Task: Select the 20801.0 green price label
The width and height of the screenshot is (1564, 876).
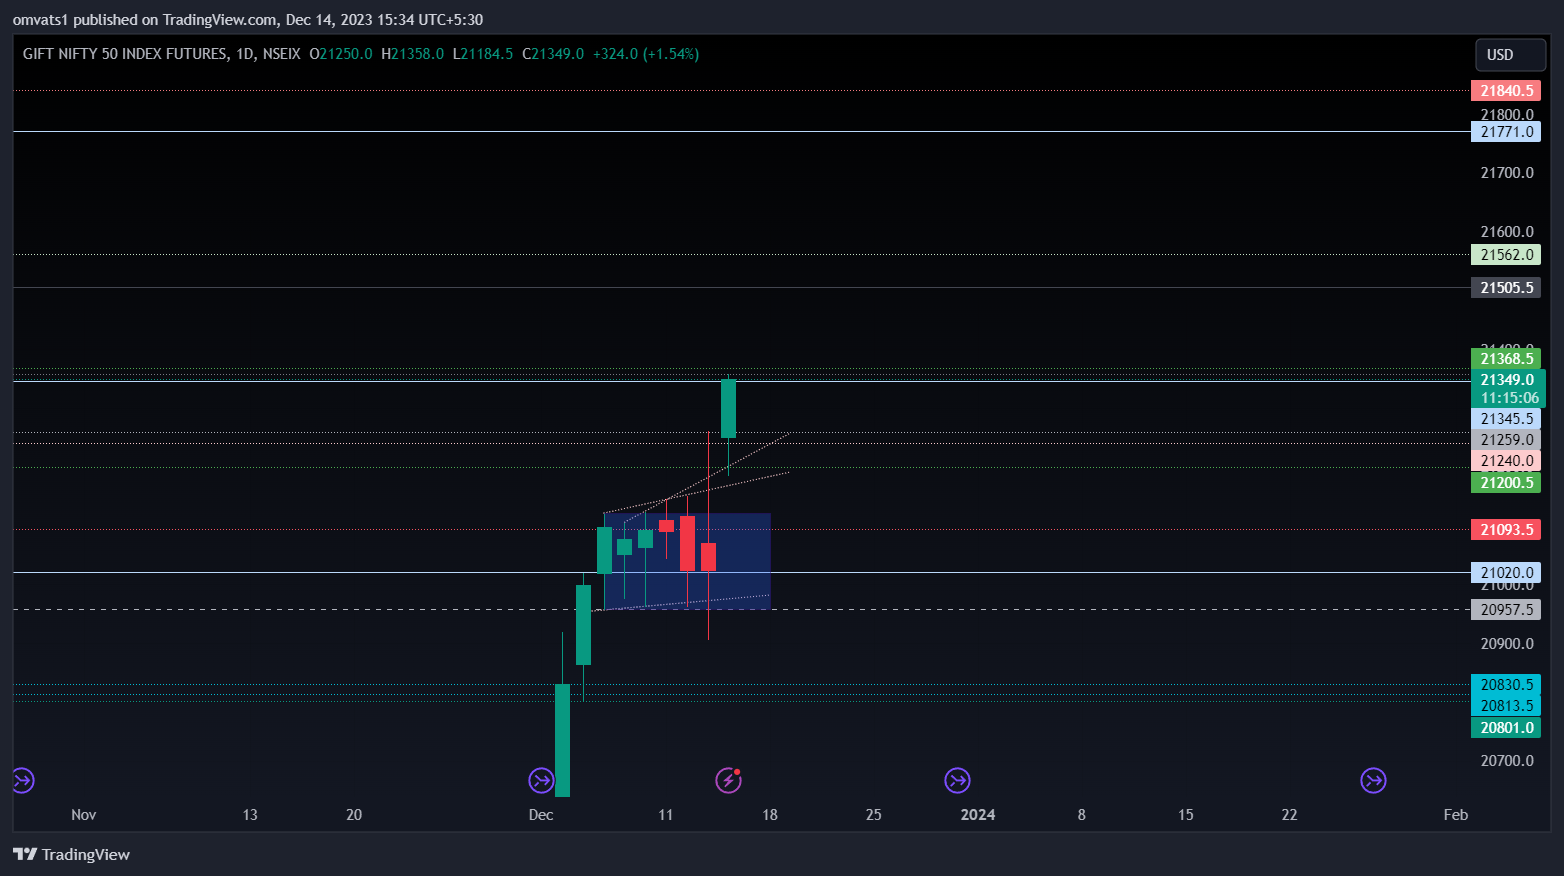Action: pos(1506,728)
